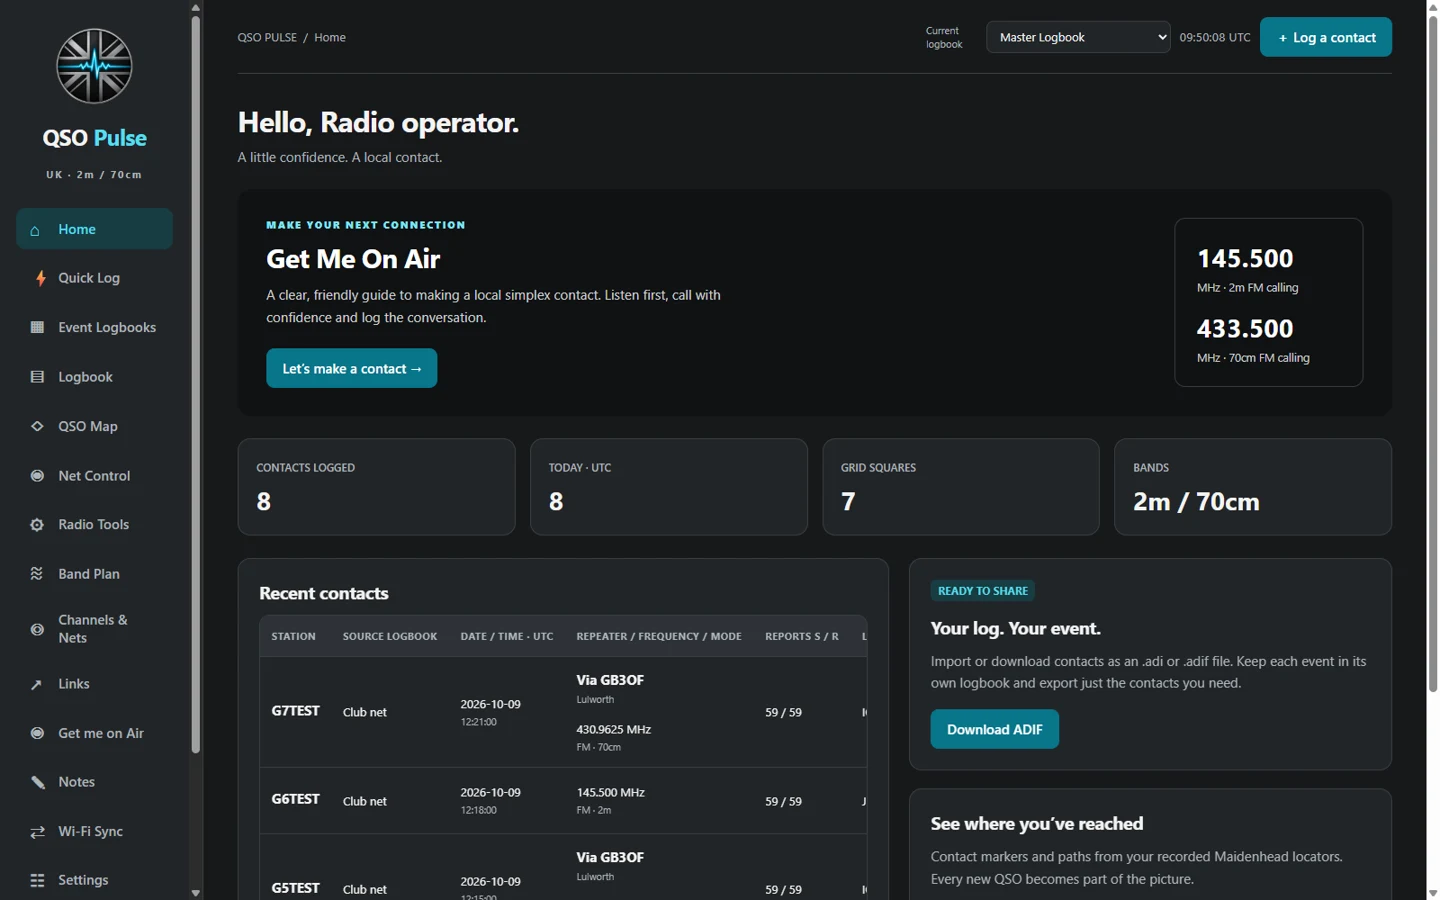Open the Master Logbook dropdown
This screenshot has width=1440, height=900.
pyautogui.click(x=1078, y=37)
